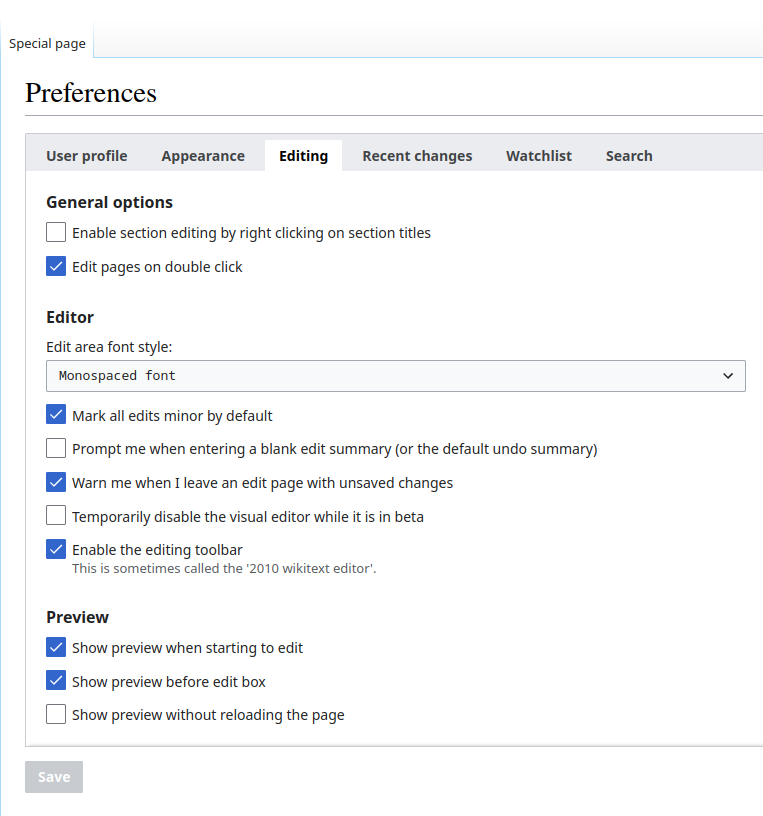Check Temporarily disable the visual editor option
Image resolution: width=763 pixels, height=816 pixels.
click(56, 516)
